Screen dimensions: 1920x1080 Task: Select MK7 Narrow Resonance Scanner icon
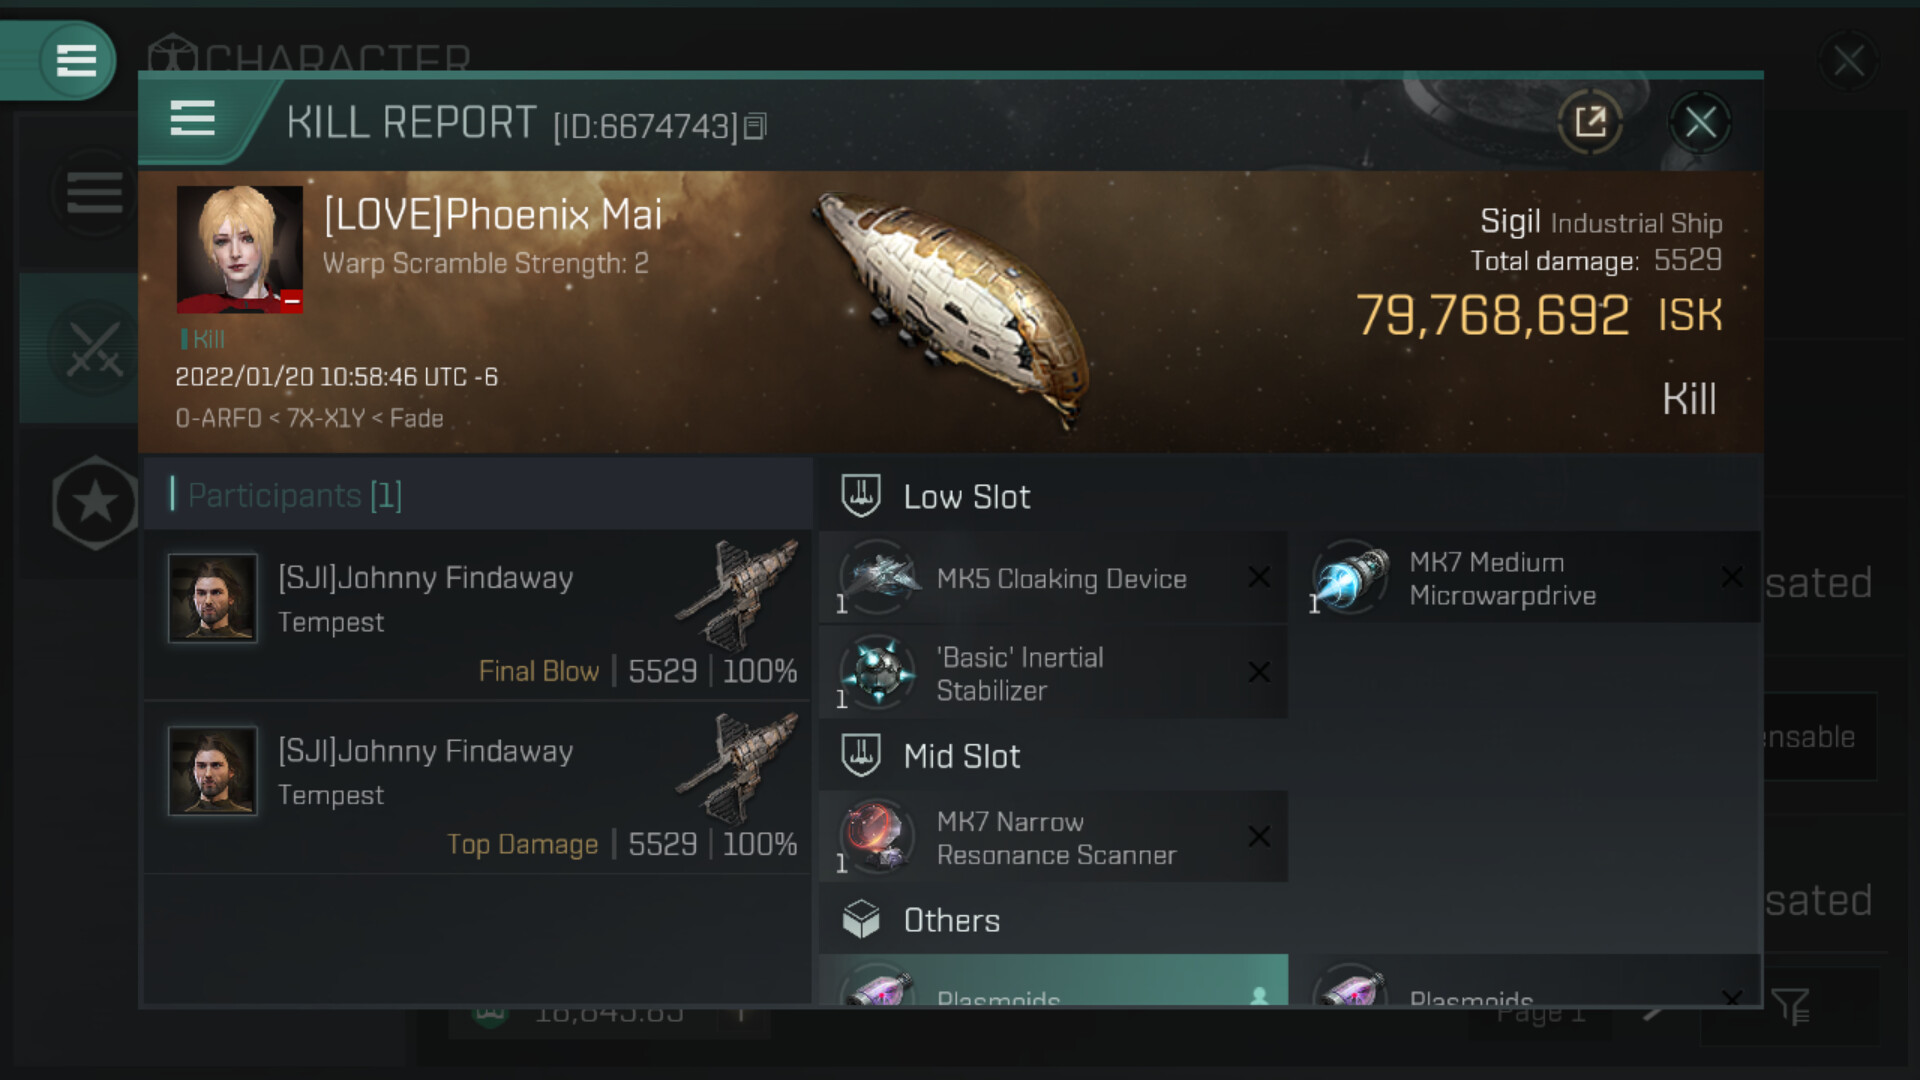pyautogui.click(x=878, y=837)
